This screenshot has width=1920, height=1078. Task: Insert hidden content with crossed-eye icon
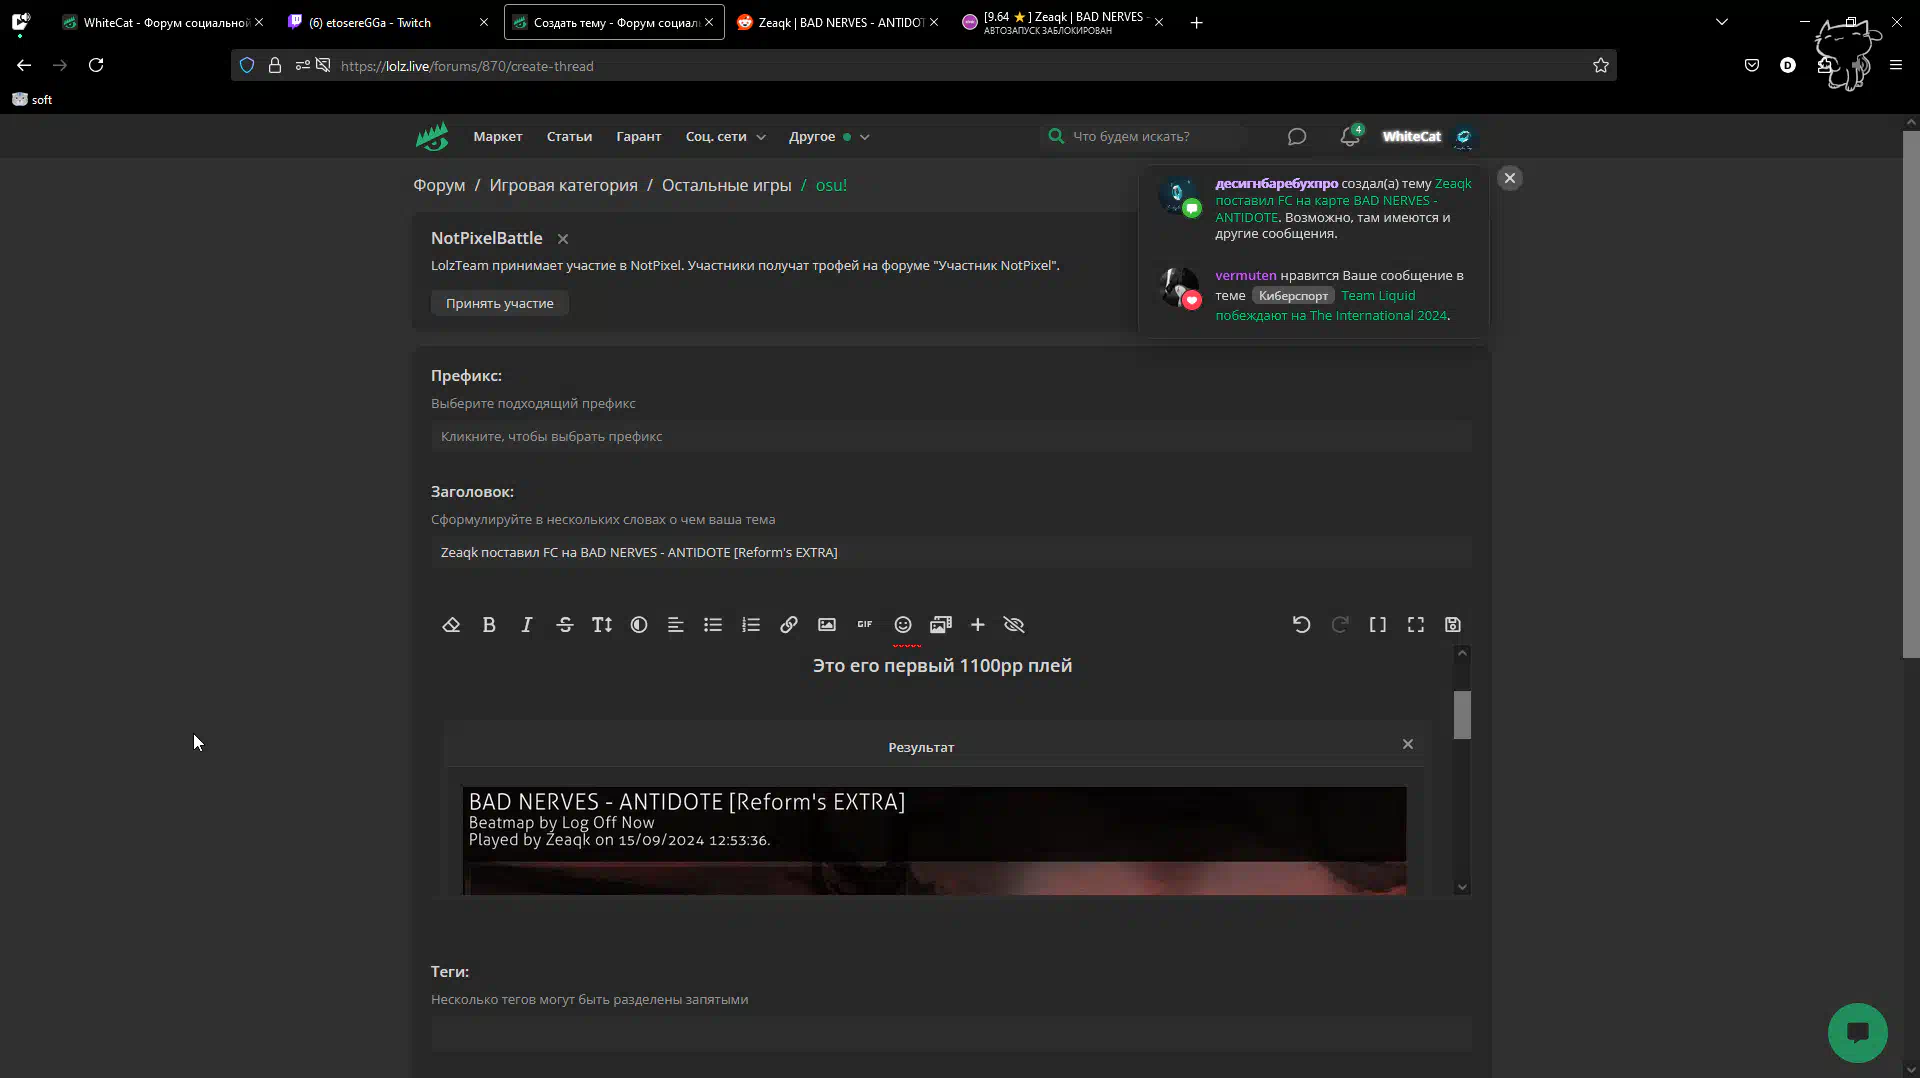1014,625
